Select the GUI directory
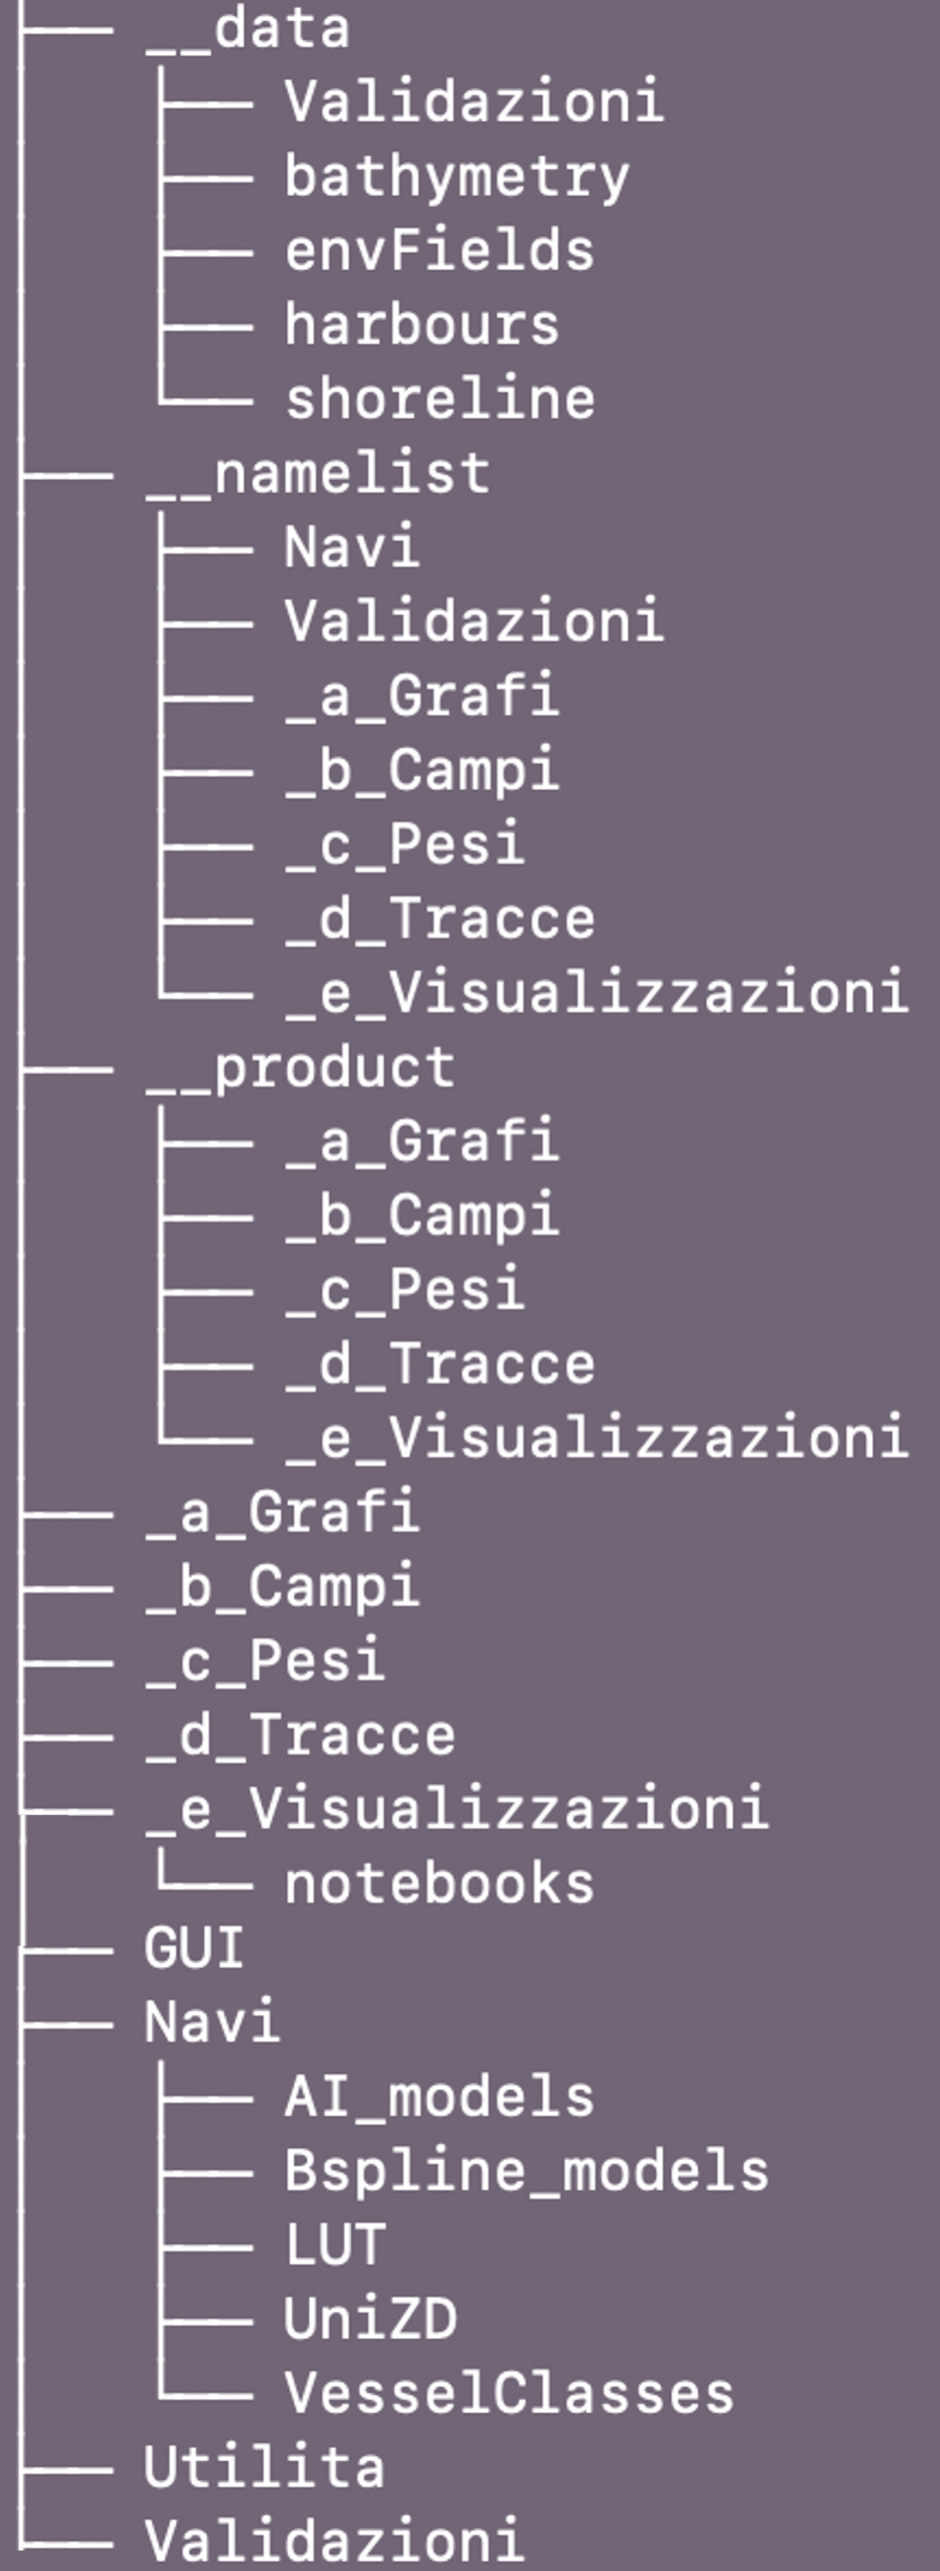 coord(194,1948)
